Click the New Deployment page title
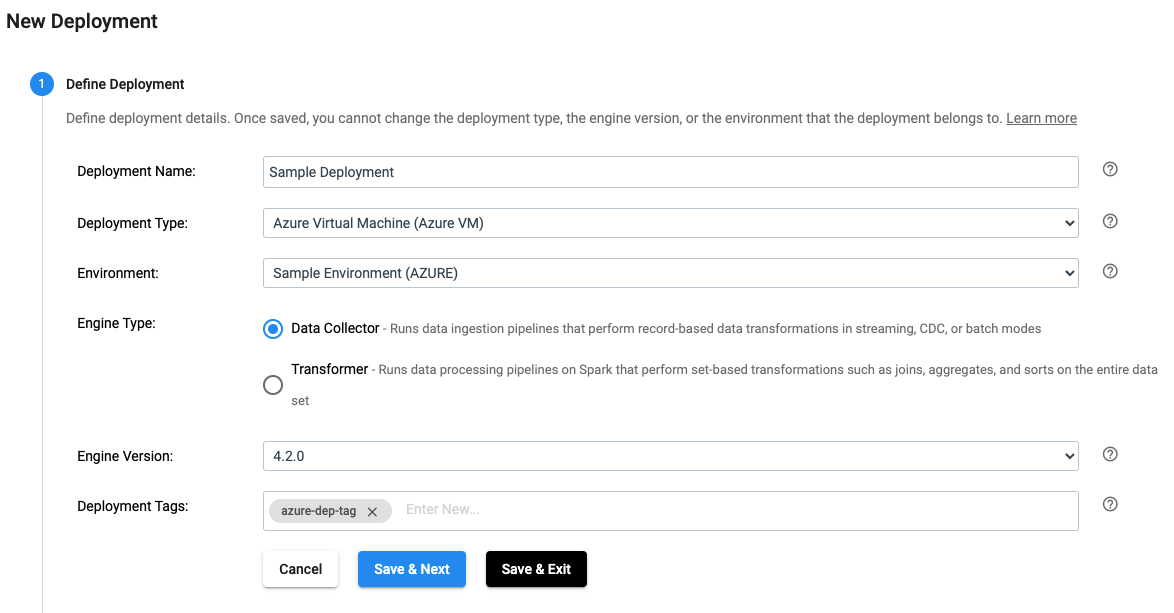Screen dimensions: 1174x613 (x=82, y=21)
